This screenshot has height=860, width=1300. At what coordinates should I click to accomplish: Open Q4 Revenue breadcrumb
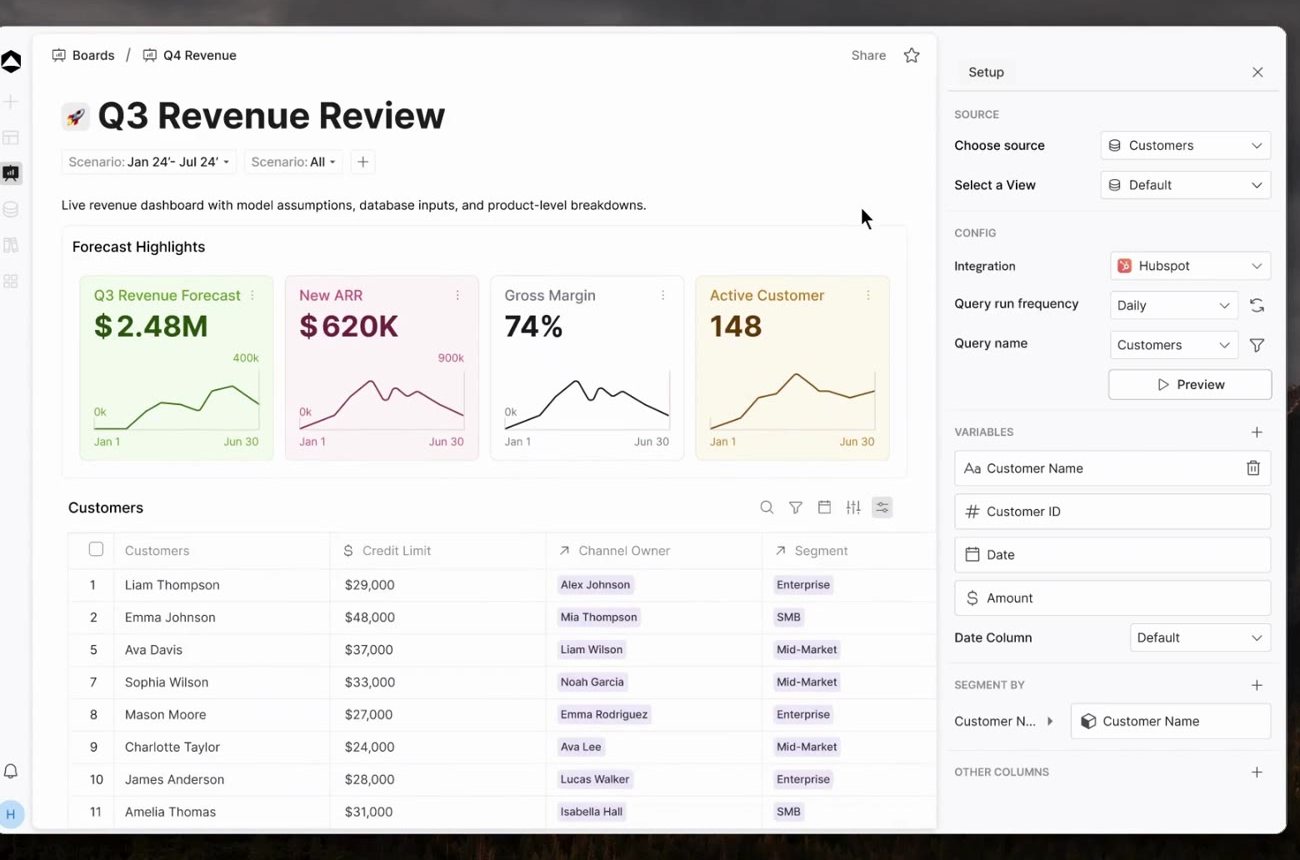click(190, 55)
